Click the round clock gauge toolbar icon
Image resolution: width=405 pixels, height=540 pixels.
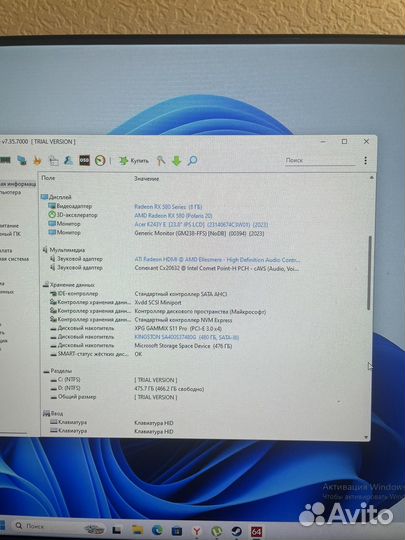pos(100,160)
